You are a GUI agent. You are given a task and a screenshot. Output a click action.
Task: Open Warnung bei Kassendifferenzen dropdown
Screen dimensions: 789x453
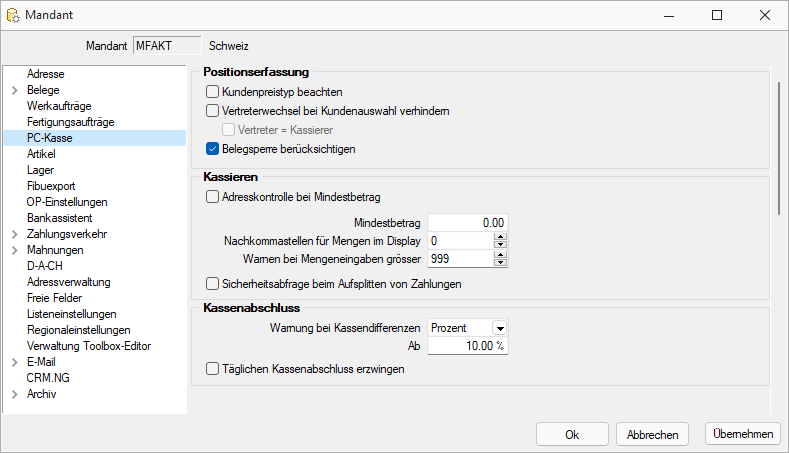point(500,328)
